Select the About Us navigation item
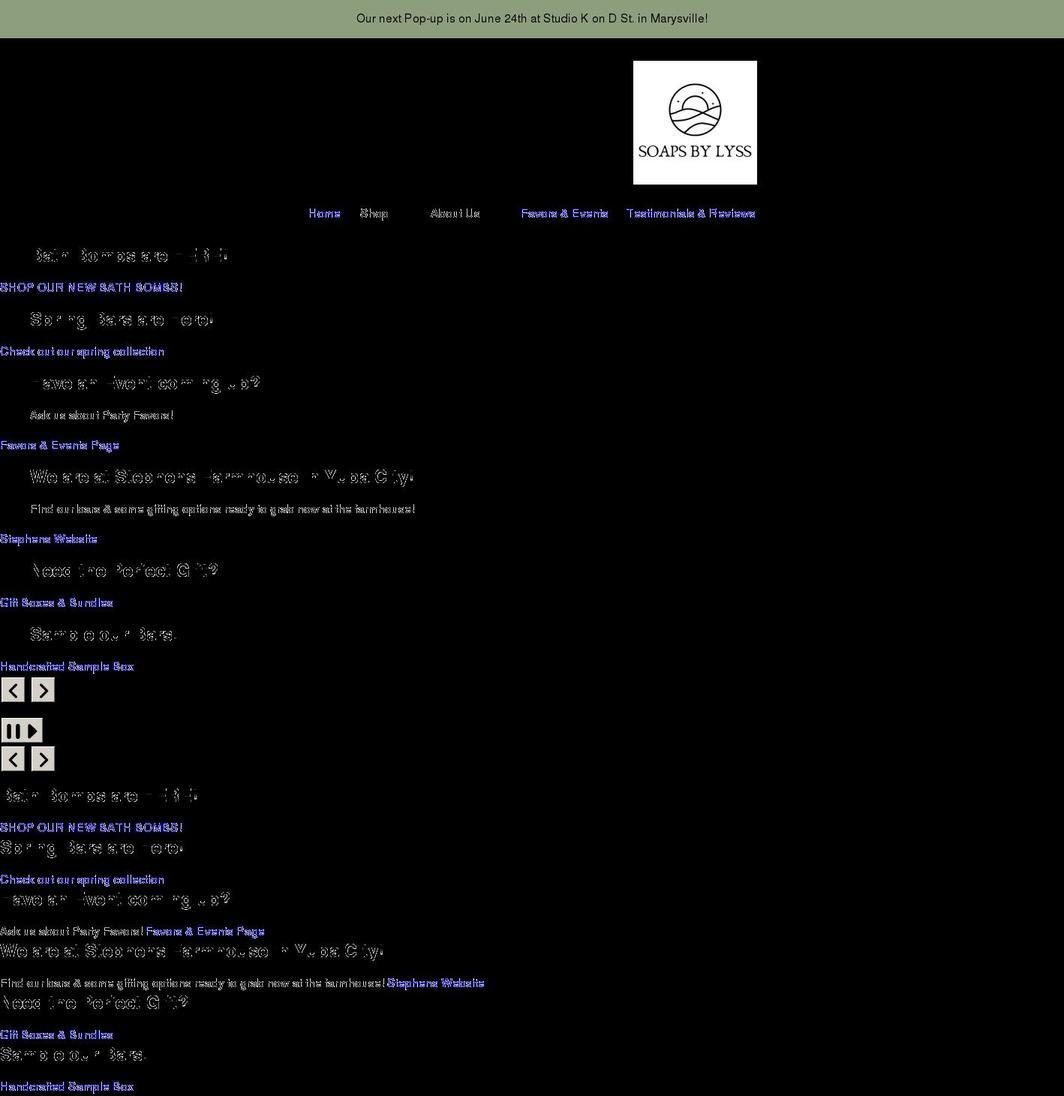This screenshot has width=1064, height=1096. pos(455,213)
